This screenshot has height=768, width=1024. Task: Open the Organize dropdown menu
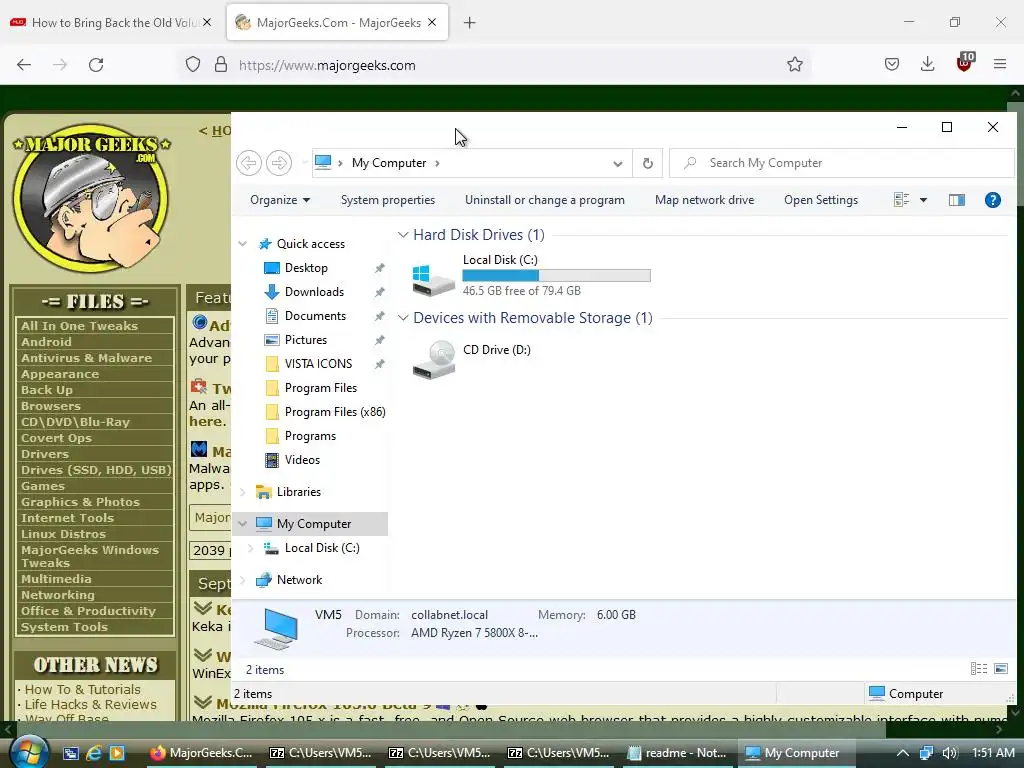(280, 200)
